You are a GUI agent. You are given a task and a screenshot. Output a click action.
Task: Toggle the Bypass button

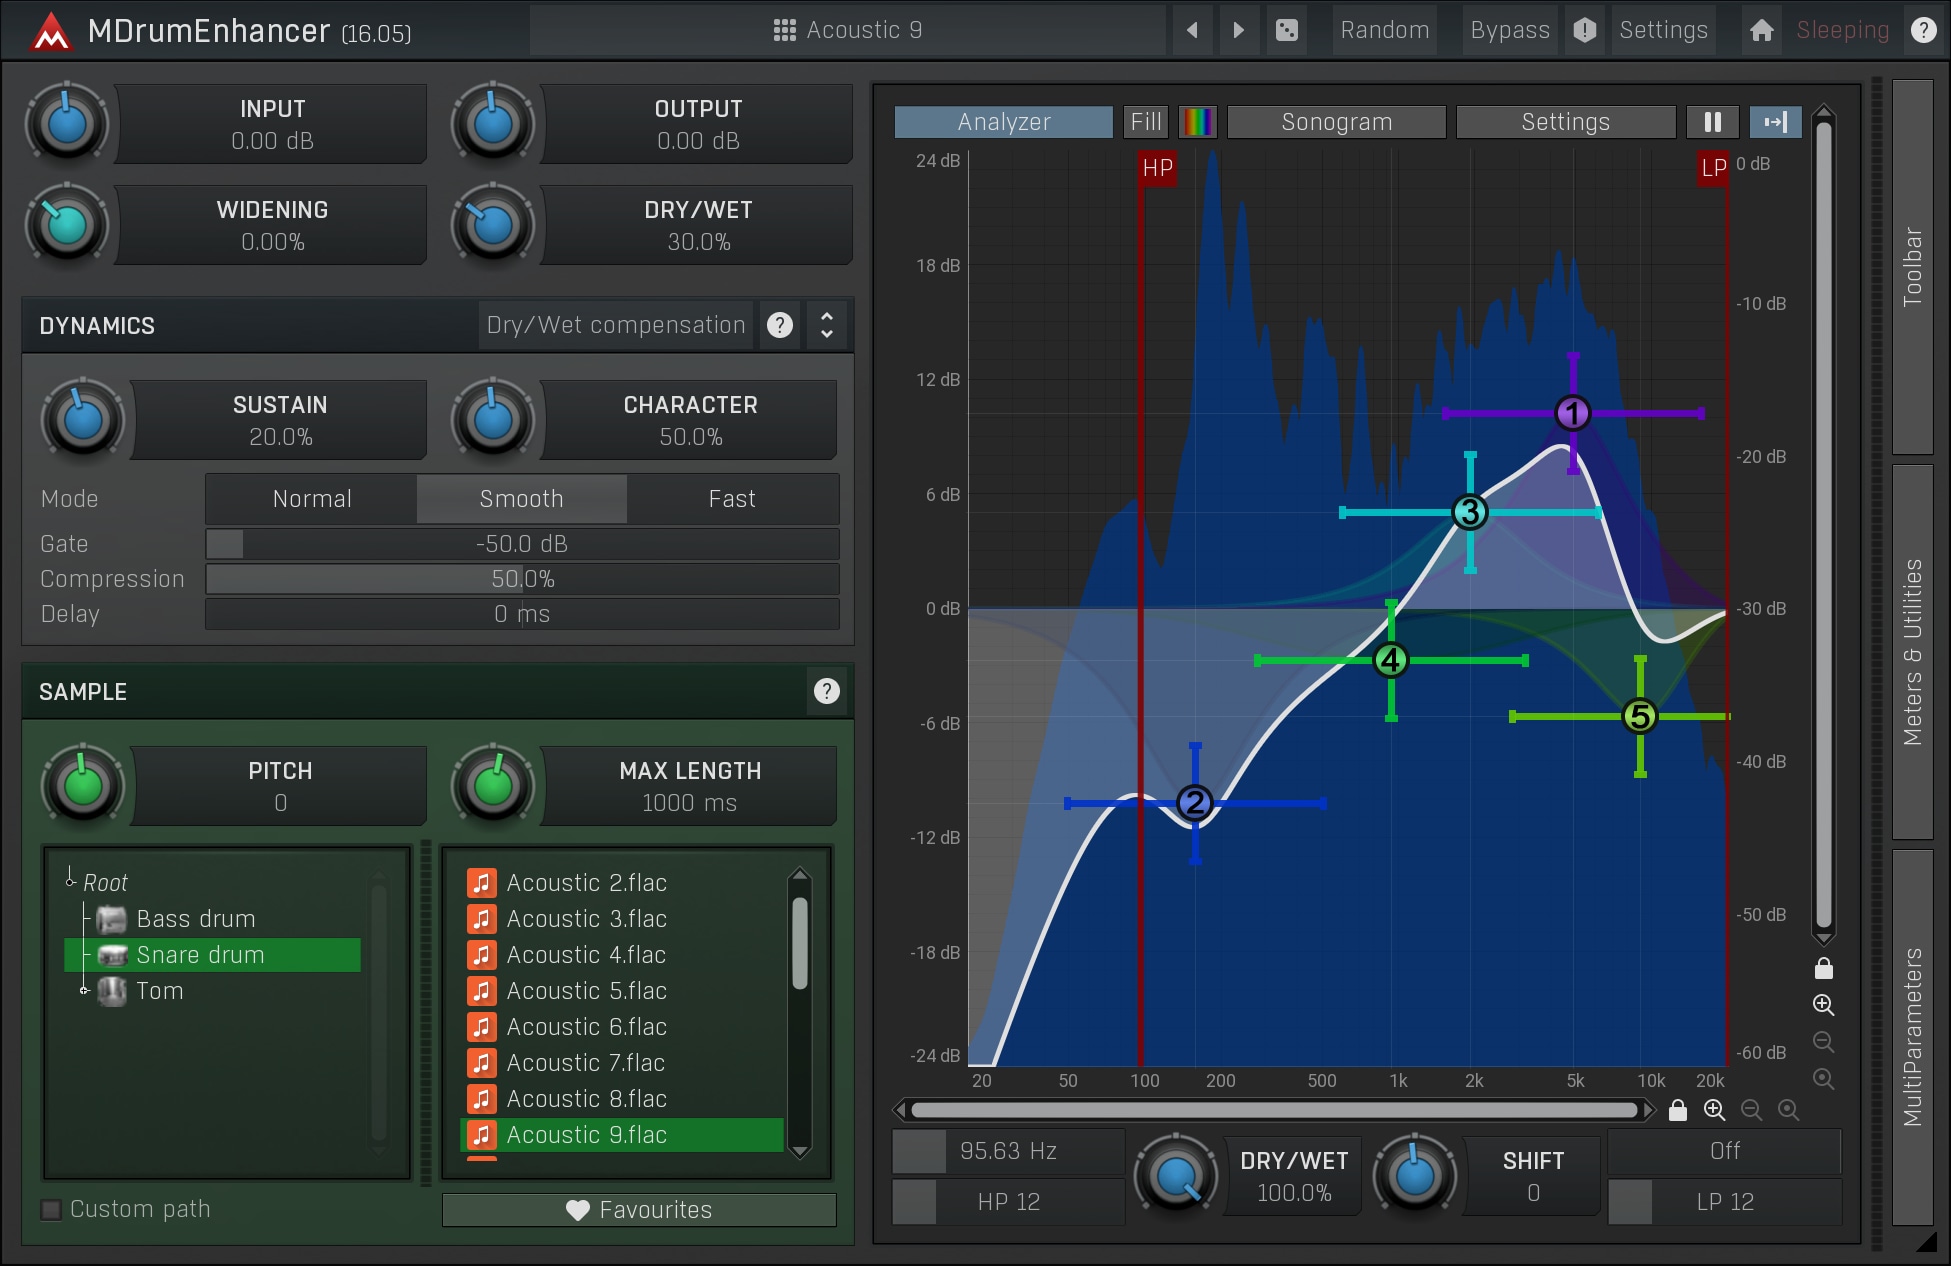1510,30
